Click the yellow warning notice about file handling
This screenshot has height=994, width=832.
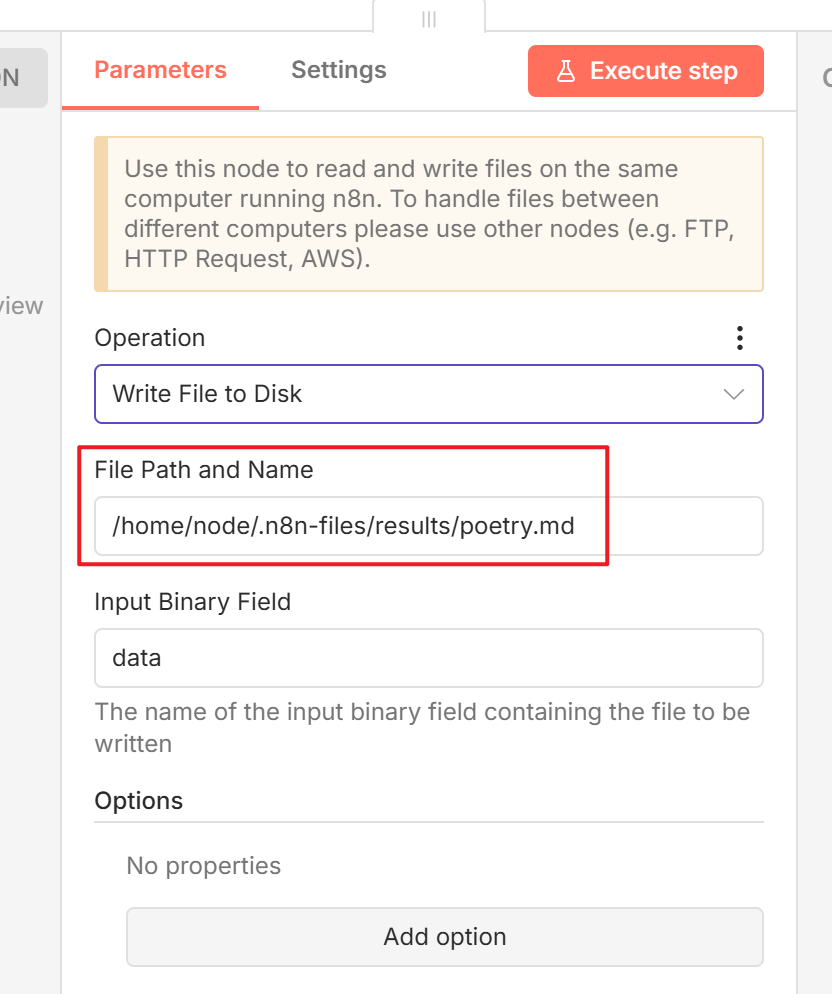(x=429, y=213)
